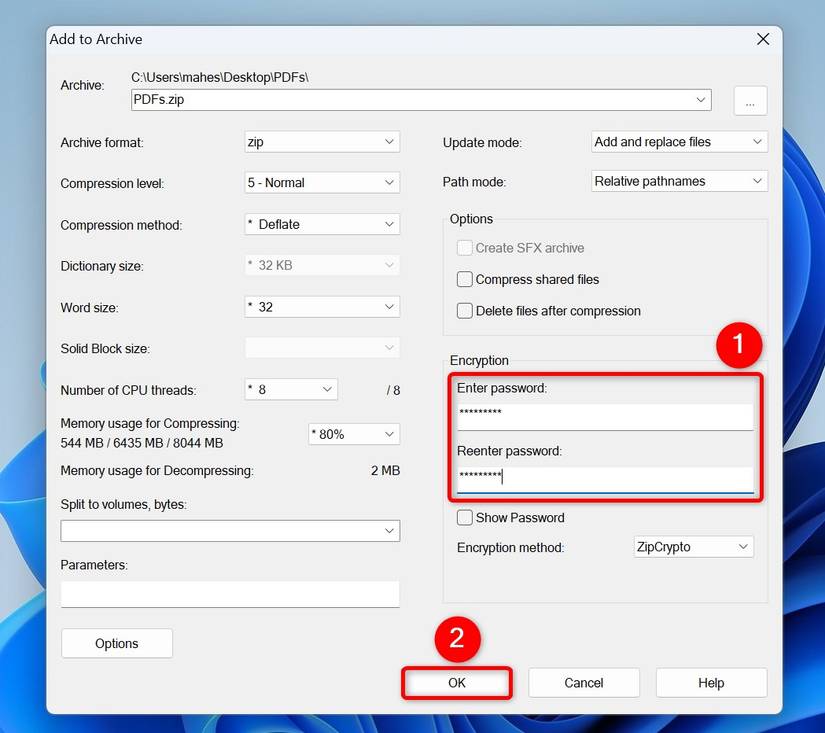The height and width of the screenshot is (733, 825).
Task: Open the Compression method dropdown
Action: [x=322, y=225]
